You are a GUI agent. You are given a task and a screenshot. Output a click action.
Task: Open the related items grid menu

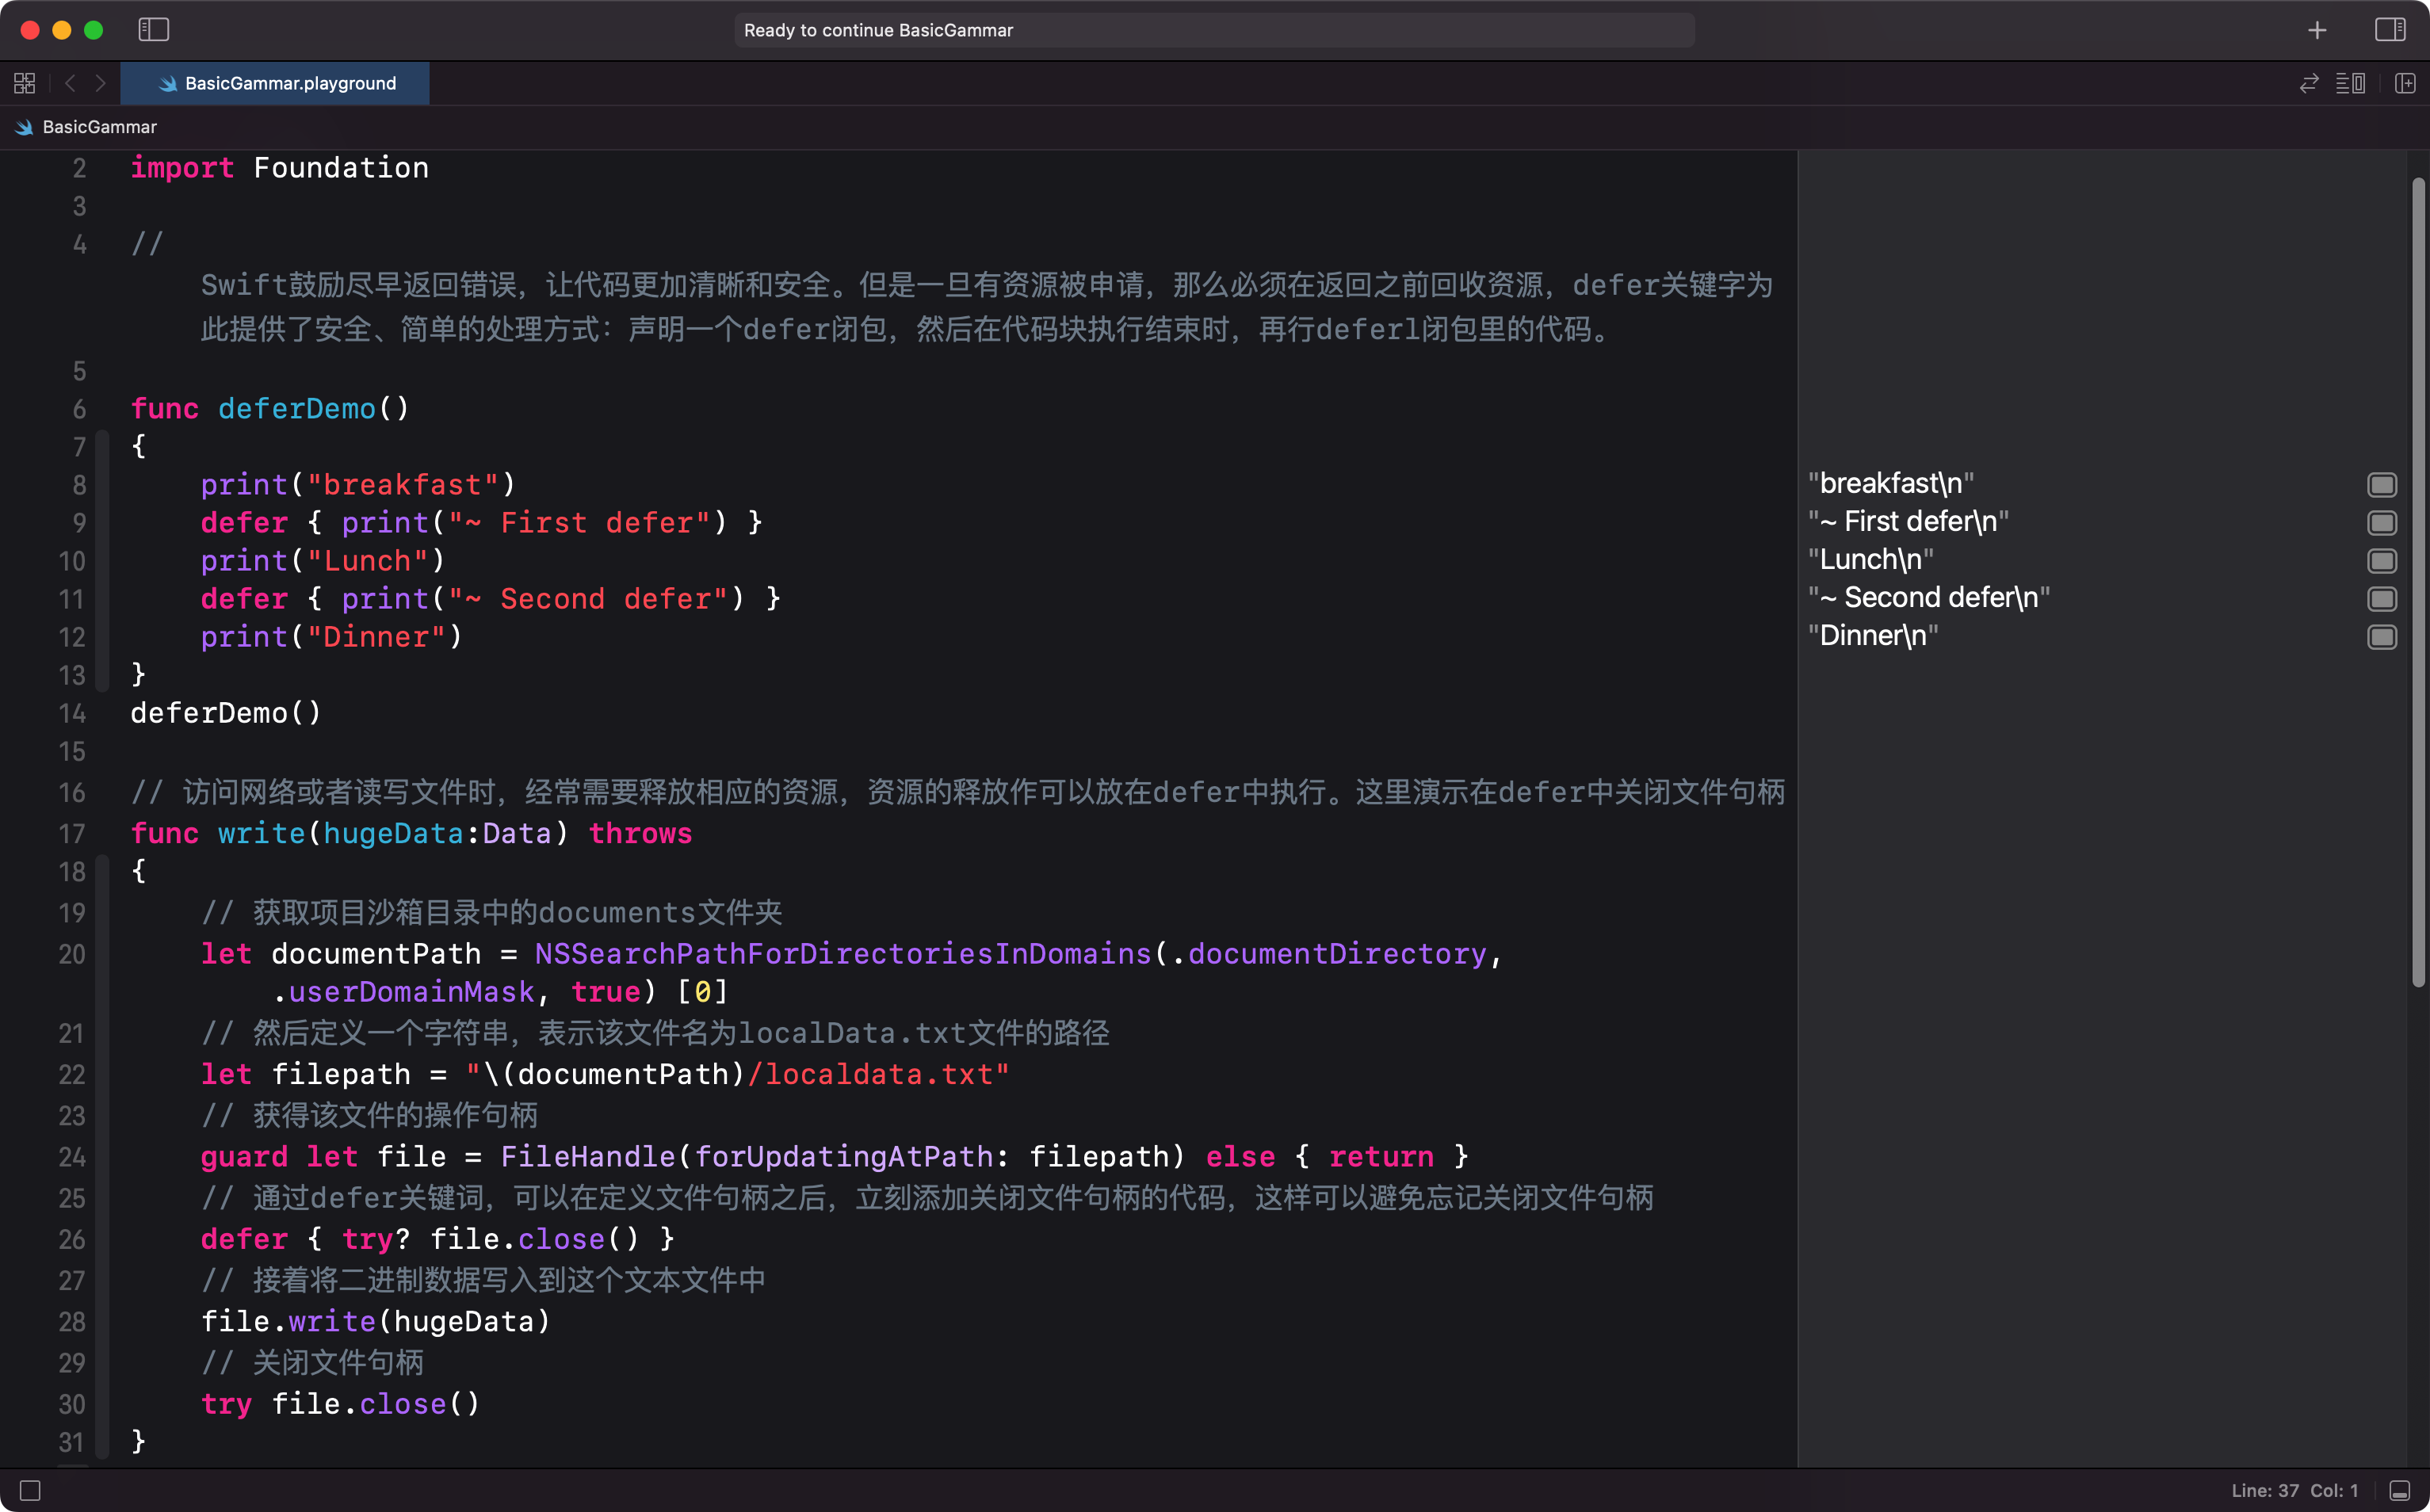[x=25, y=83]
